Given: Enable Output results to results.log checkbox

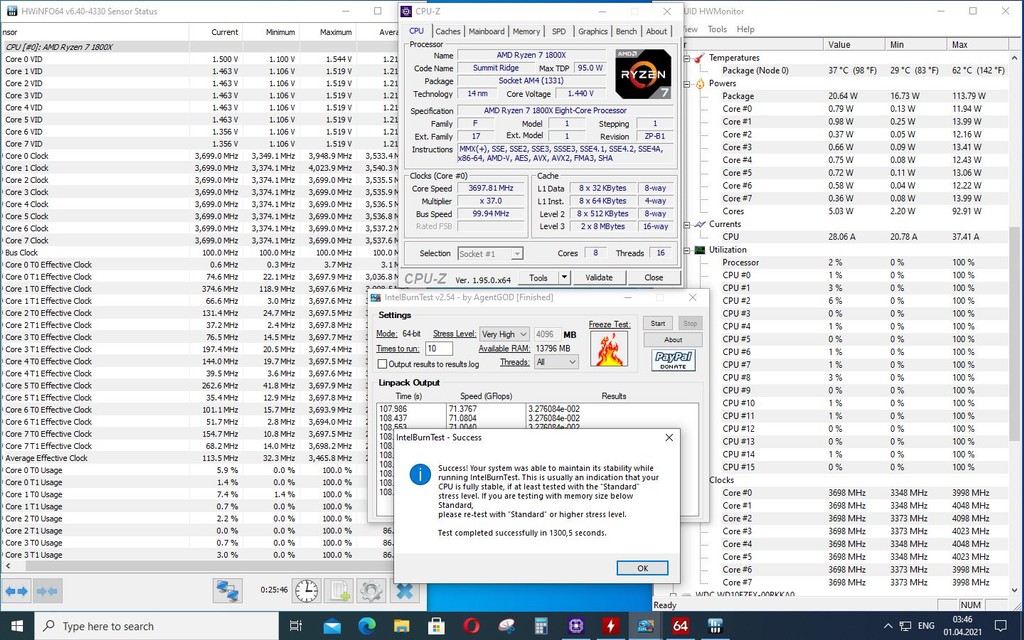Looking at the screenshot, I should 383,364.
